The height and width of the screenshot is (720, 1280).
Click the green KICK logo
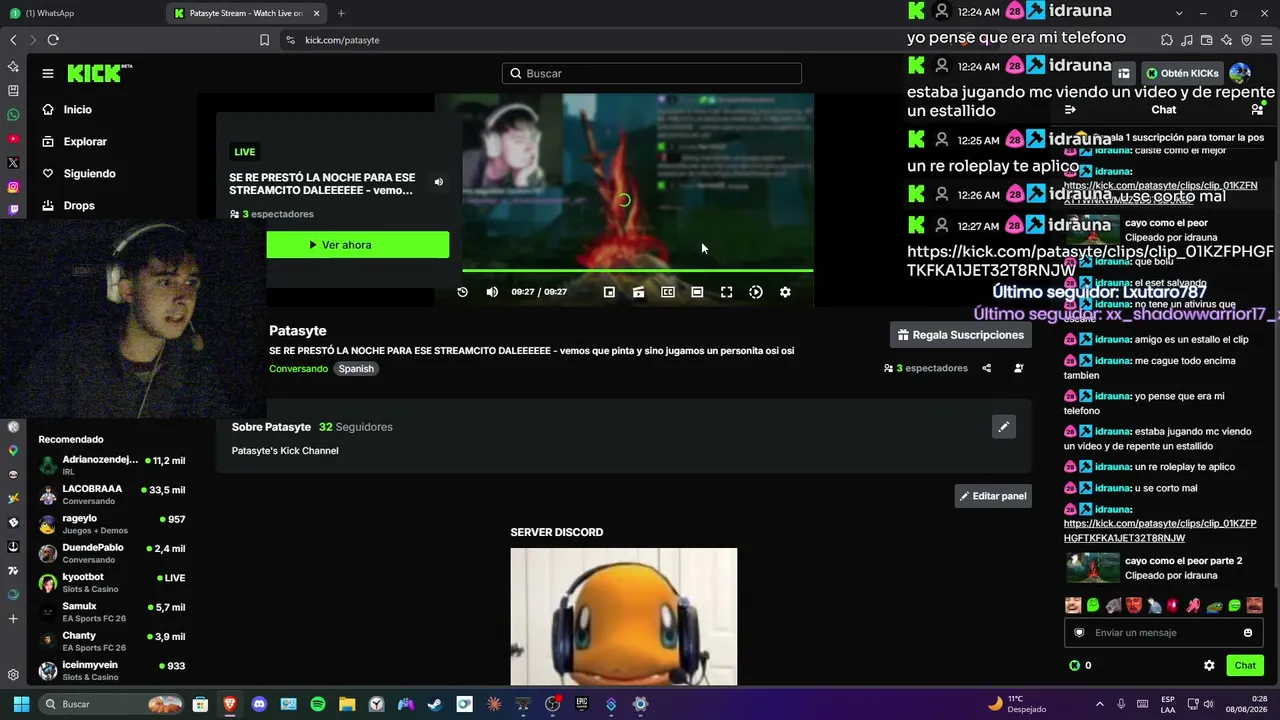[x=99, y=73]
